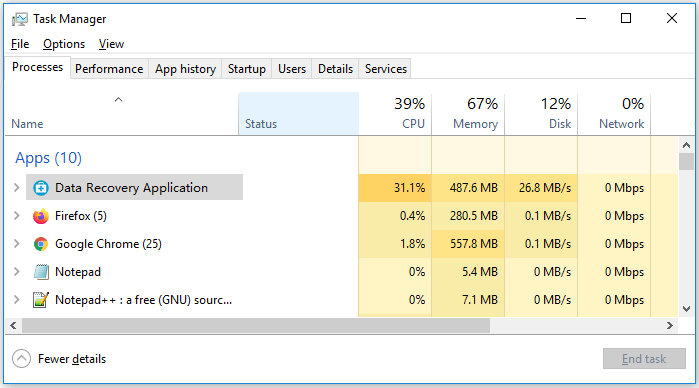This screenshot has width=699, height=388.
Task: Switch to the Startup tab
Action: (x=247, y=69)
